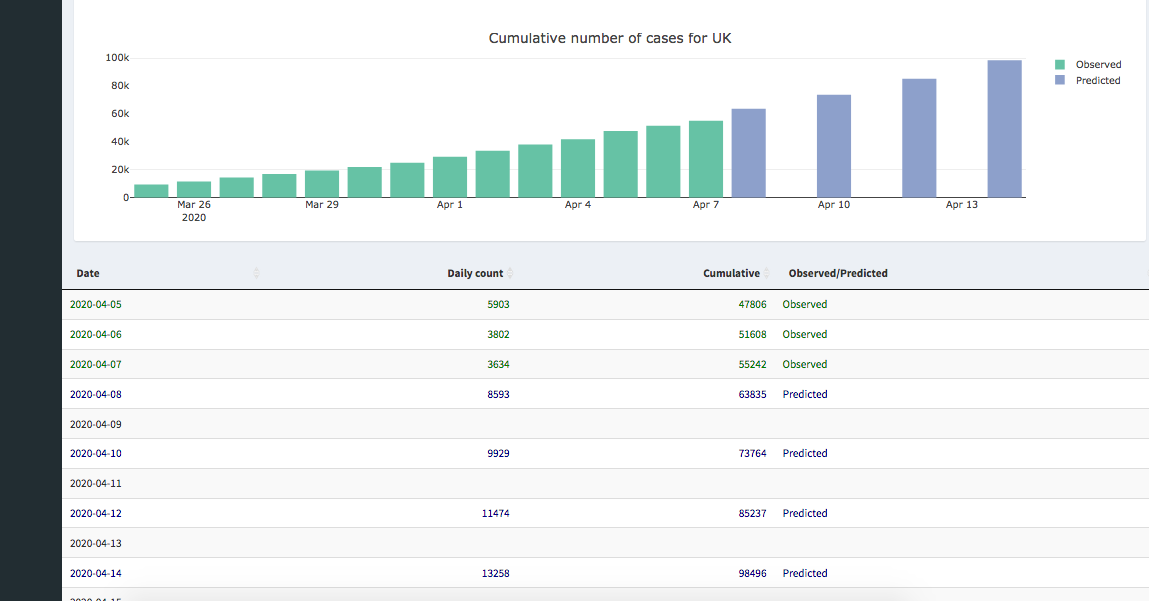Image resolution: width=1149 pixels, height=601 pixels.
Task: Select the 2020-04-05 table row date
Action: click(96, 304)
